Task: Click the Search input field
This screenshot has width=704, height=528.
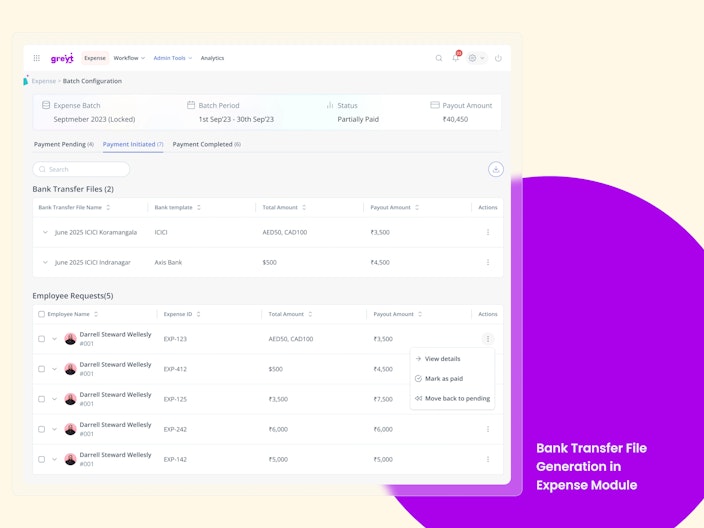Action: tap(81, 169)
